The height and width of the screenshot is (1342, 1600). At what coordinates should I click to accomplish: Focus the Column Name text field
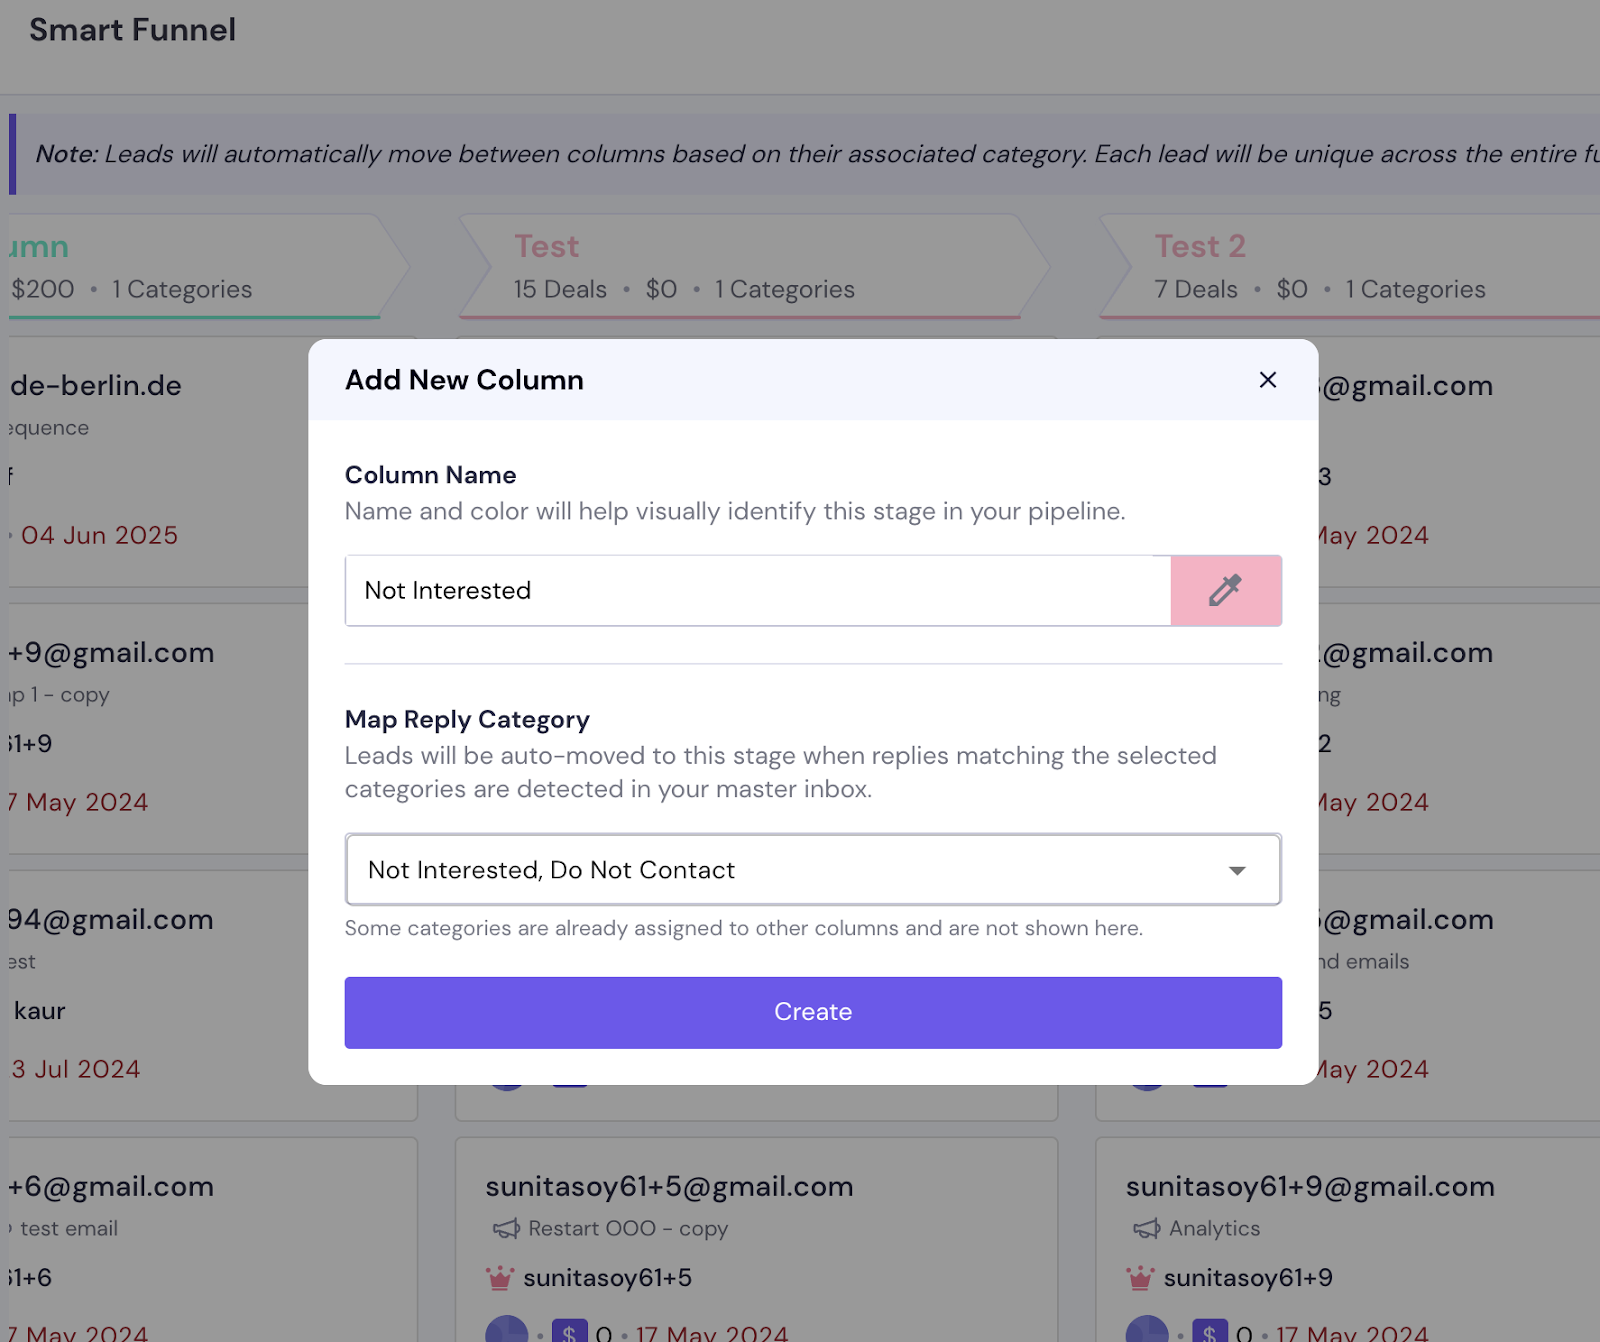tap(758, 590)
